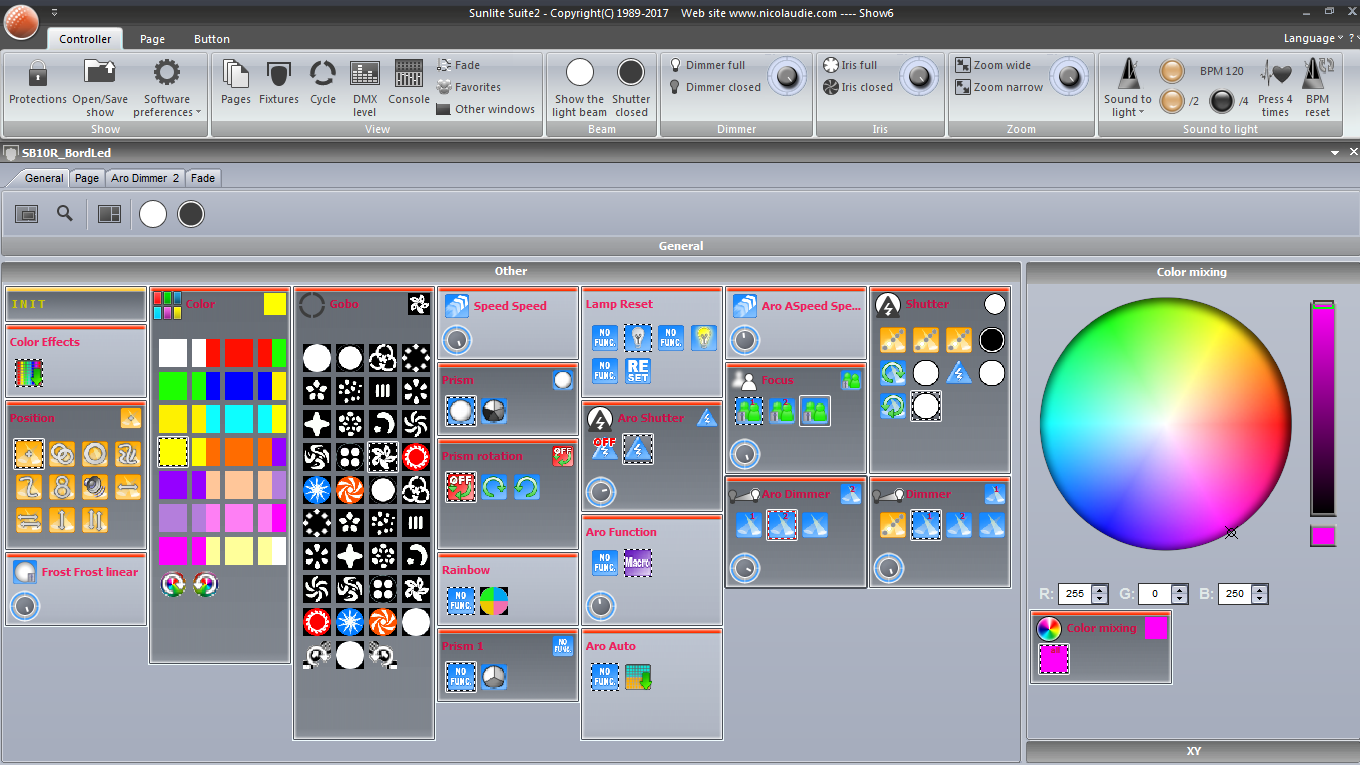Click the INIT button
This screenshot has width=1360, height=765.
(76, 304)
